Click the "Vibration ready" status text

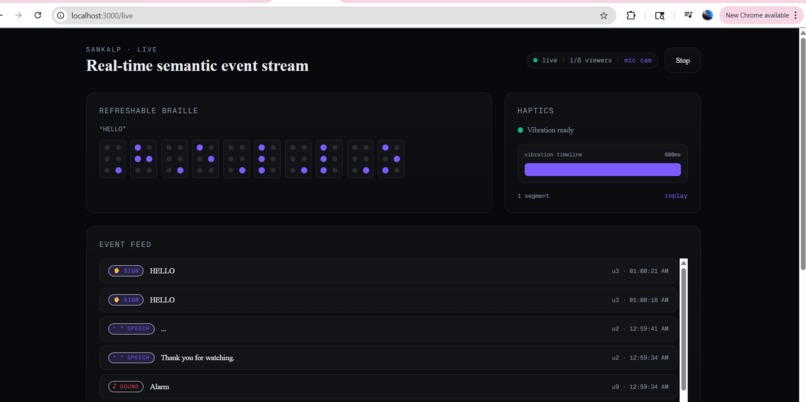551,130
